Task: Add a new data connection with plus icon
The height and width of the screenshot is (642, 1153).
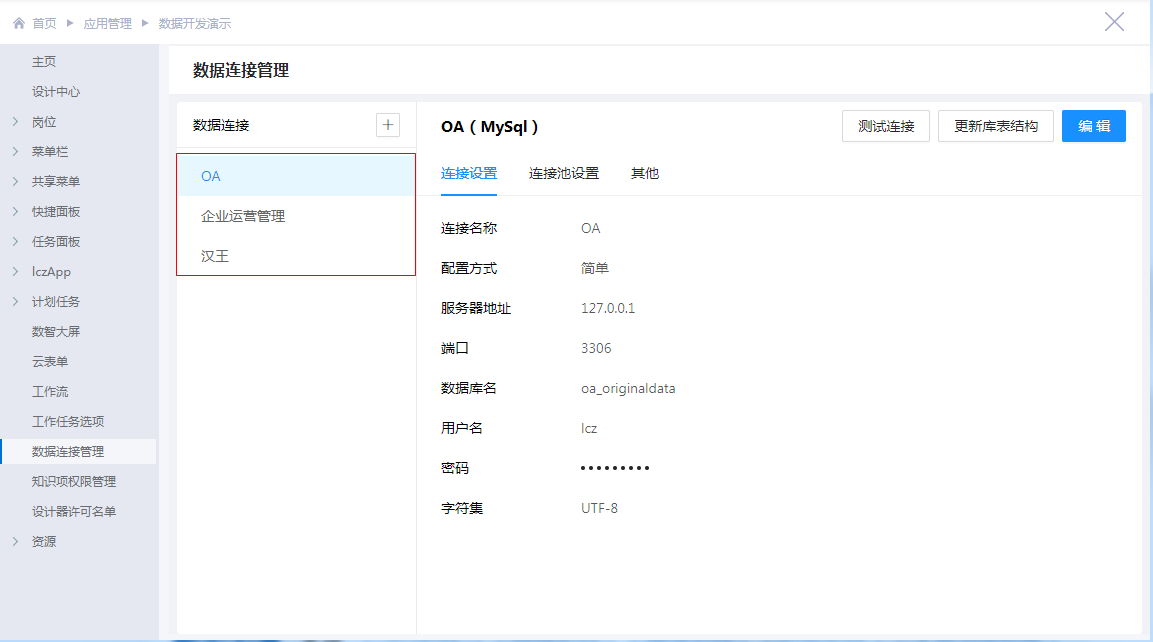Action: (x=388, y=125)
